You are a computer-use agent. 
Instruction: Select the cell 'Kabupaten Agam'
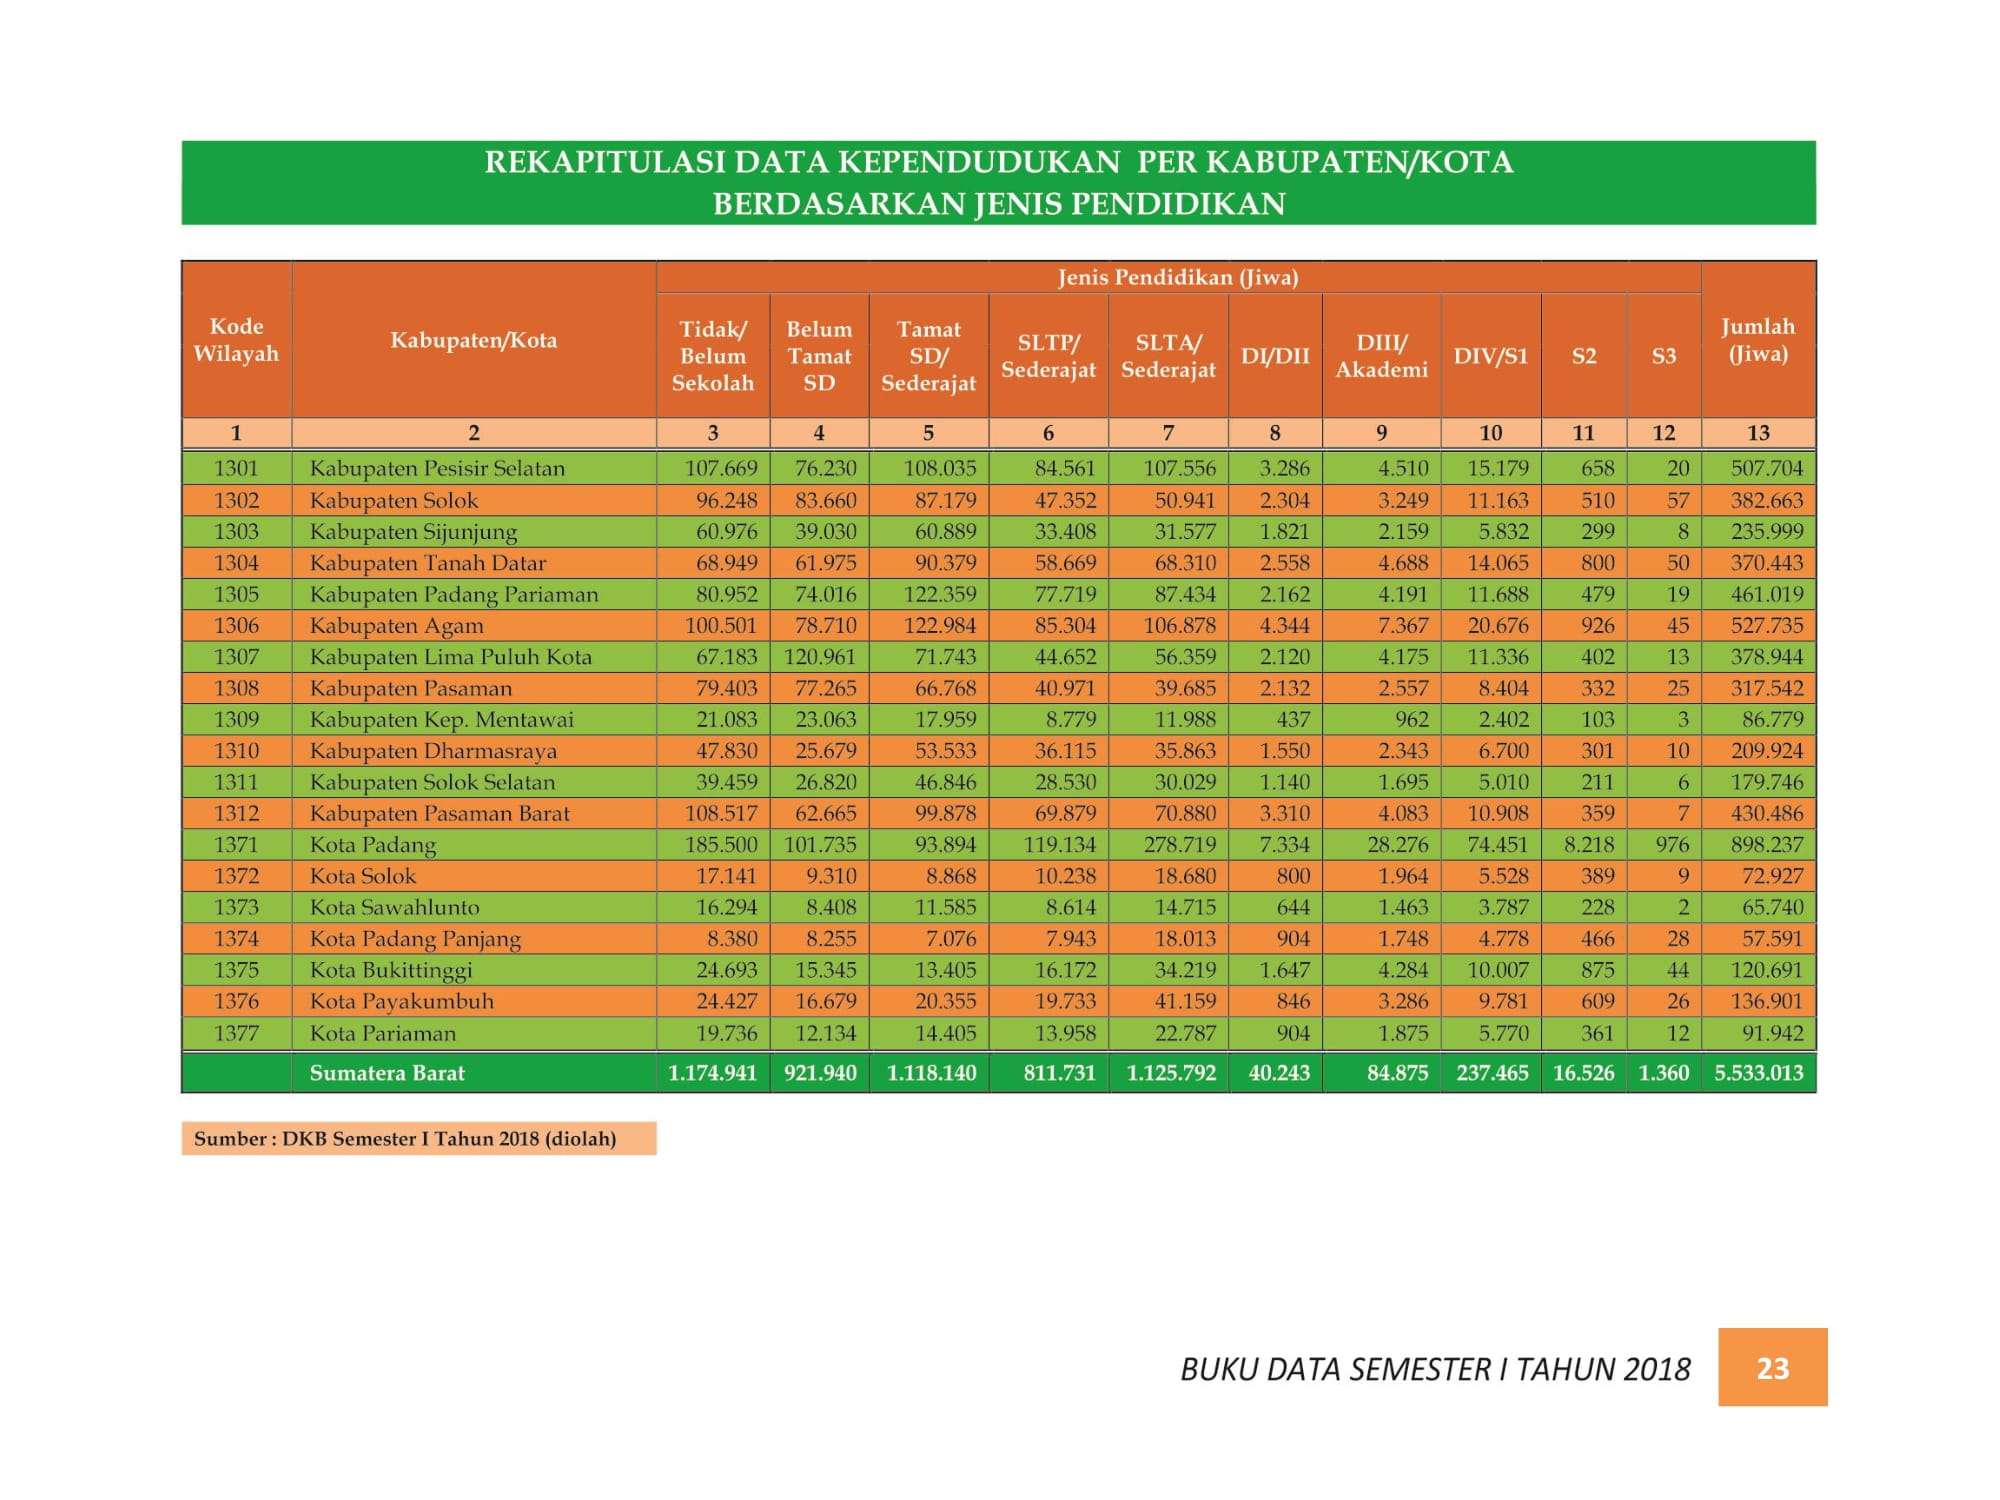click(473, 625)
